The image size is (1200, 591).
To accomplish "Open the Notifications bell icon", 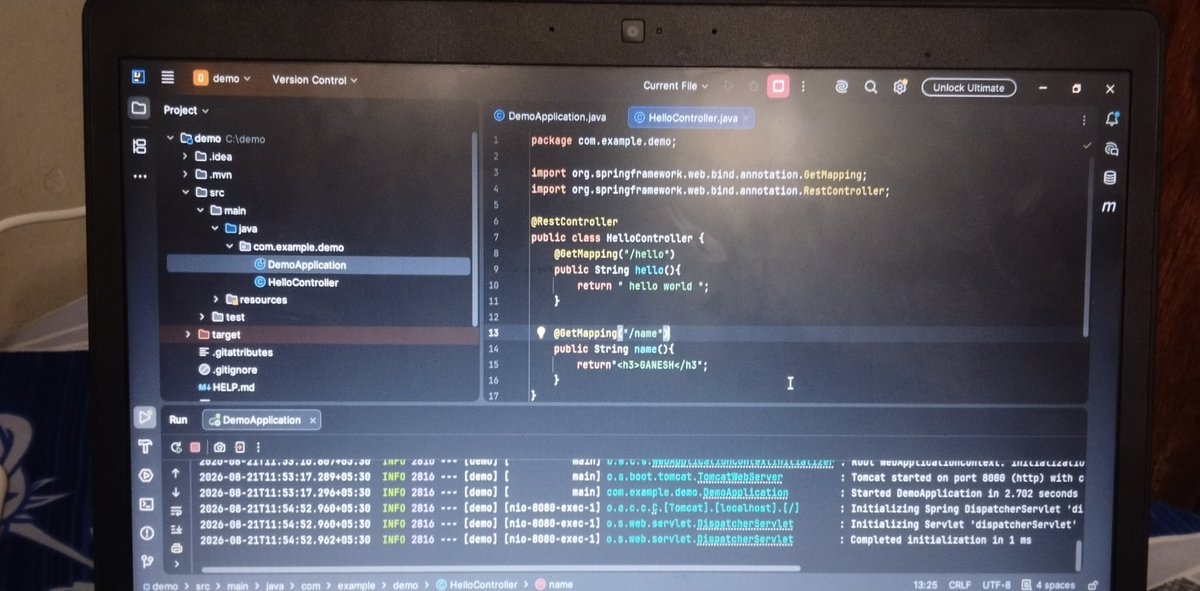I will tap(1111, 119).
